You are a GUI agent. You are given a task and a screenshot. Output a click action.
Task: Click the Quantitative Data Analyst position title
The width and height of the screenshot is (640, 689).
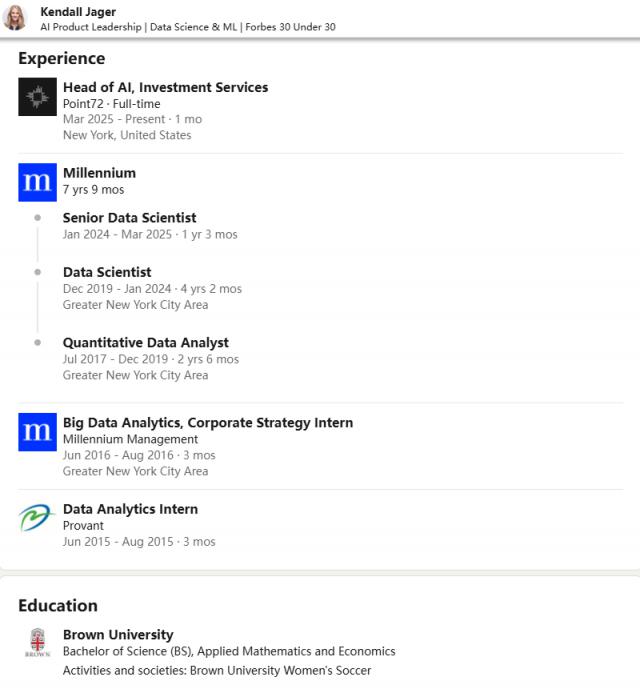[145, 342]
